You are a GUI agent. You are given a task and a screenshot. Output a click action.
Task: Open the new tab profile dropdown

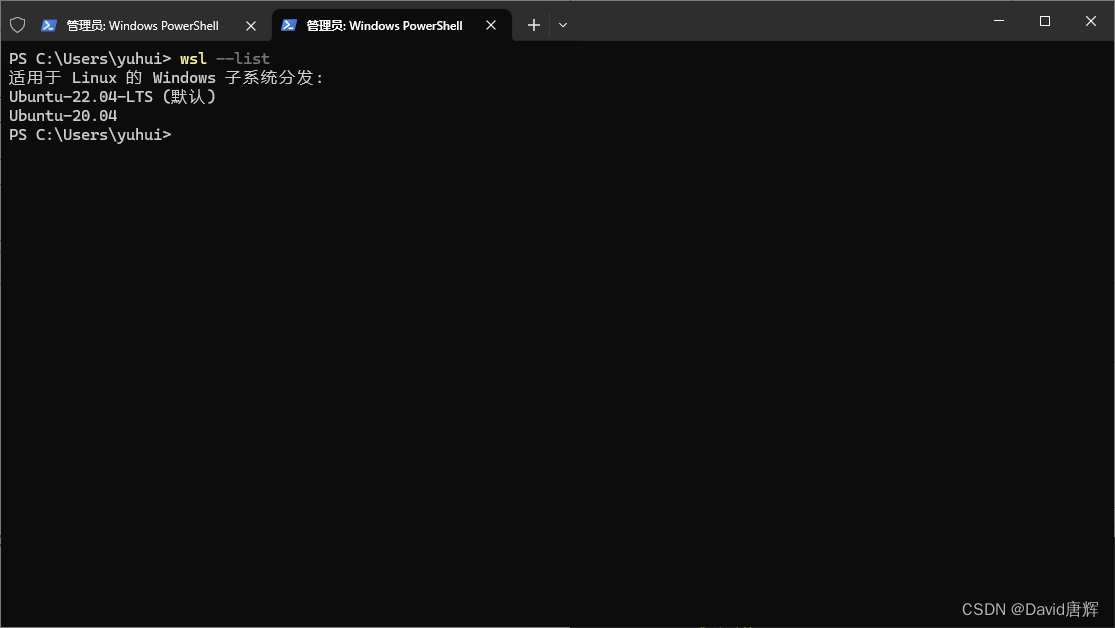click(x=563, y=26)
